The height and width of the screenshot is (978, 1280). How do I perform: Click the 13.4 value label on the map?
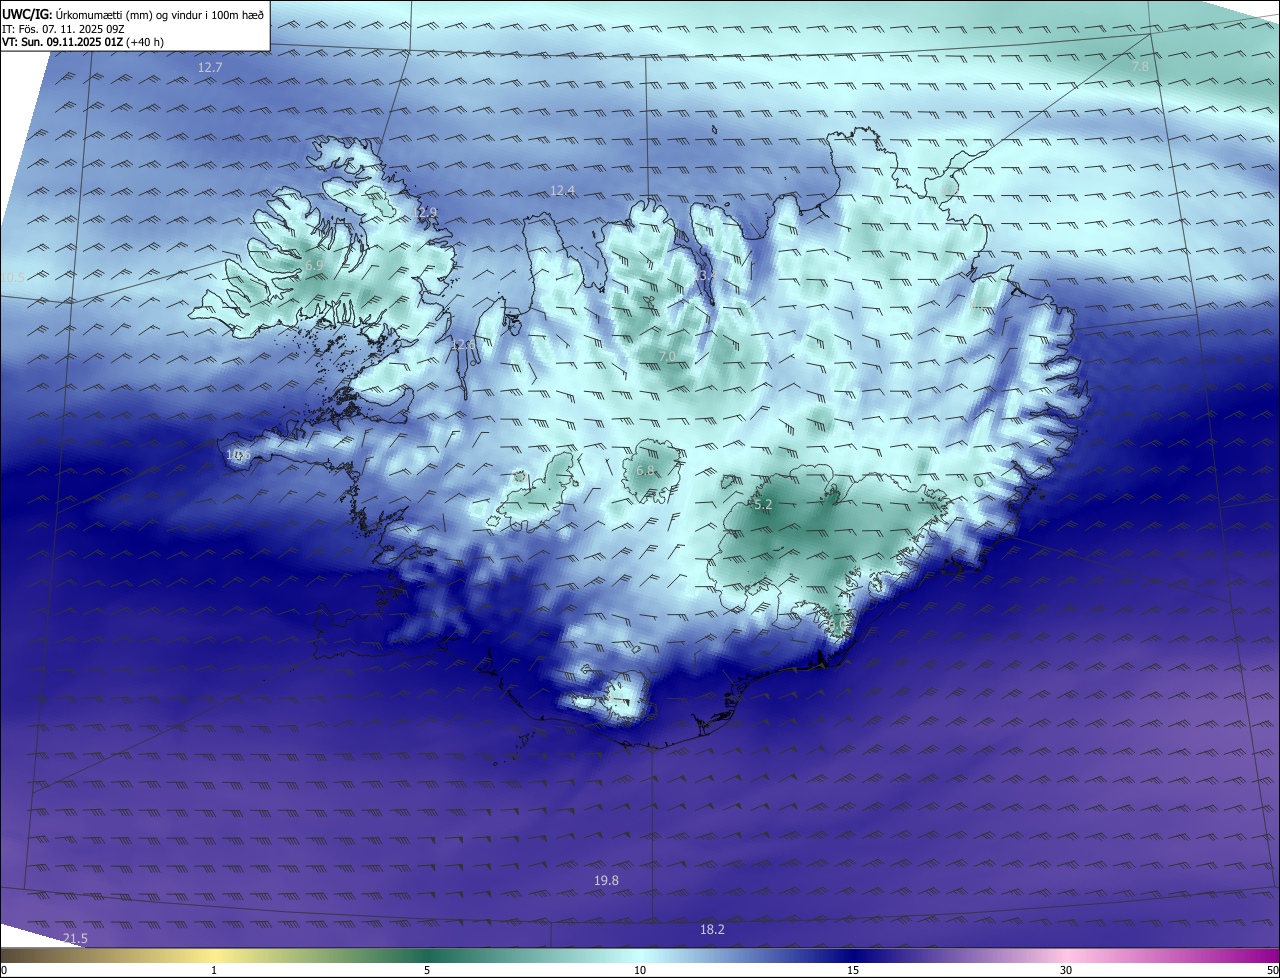coord(705,275)
